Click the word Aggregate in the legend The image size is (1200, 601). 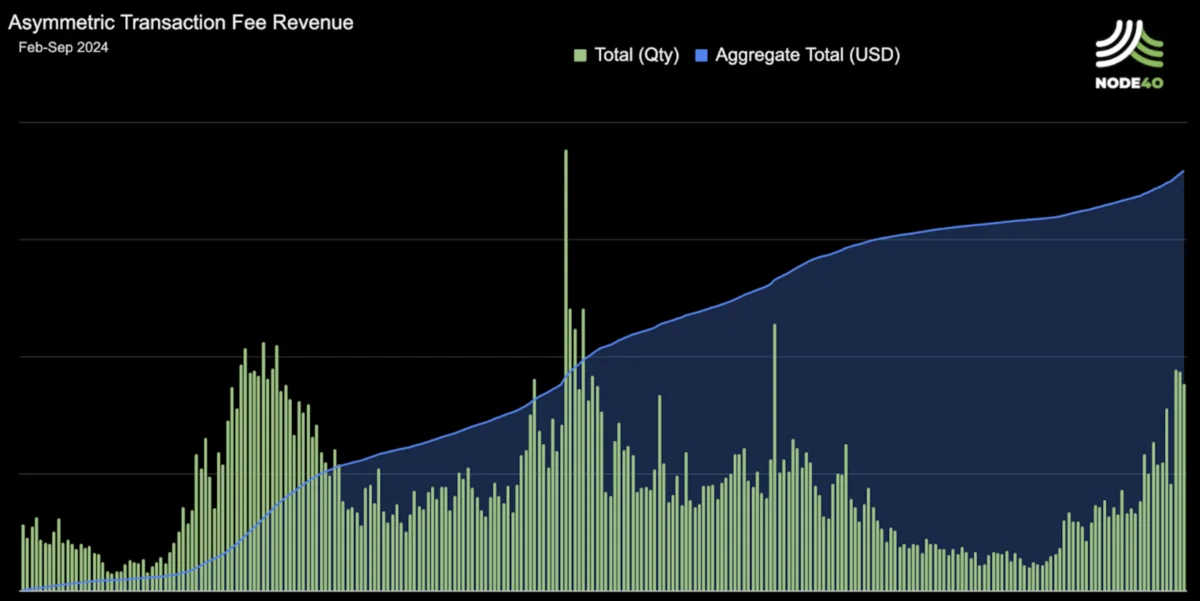tap(753, 55)
